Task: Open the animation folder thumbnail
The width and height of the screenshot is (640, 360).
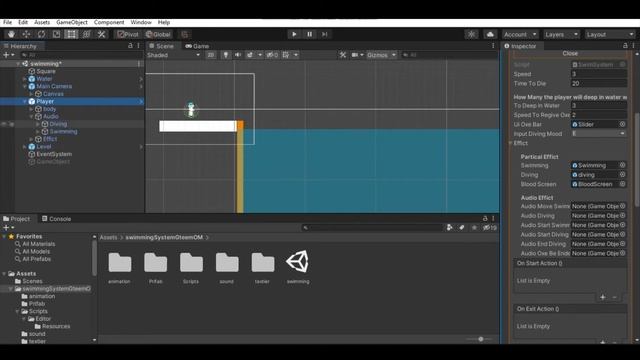Action: pyautogui.click(x=120, y=262)
